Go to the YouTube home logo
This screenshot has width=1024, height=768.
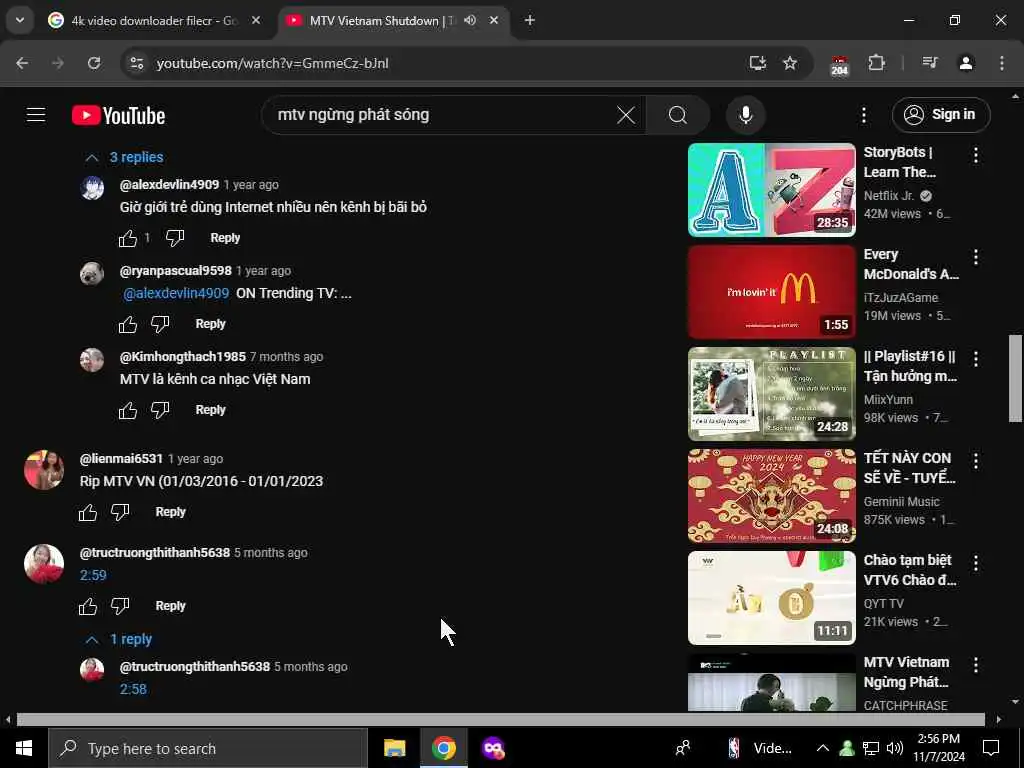tap(118, 116)
